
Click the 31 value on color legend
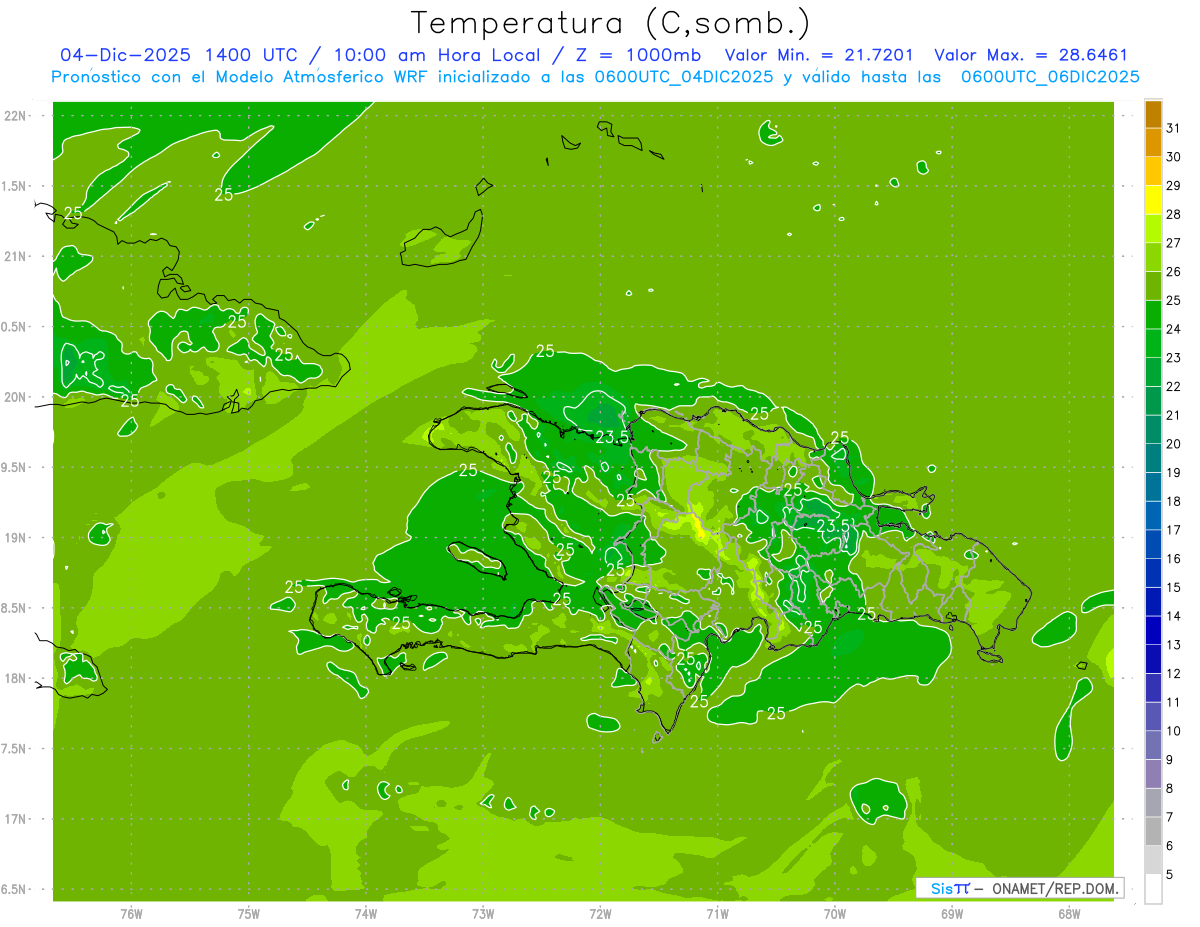click(x=1174, y=128)
